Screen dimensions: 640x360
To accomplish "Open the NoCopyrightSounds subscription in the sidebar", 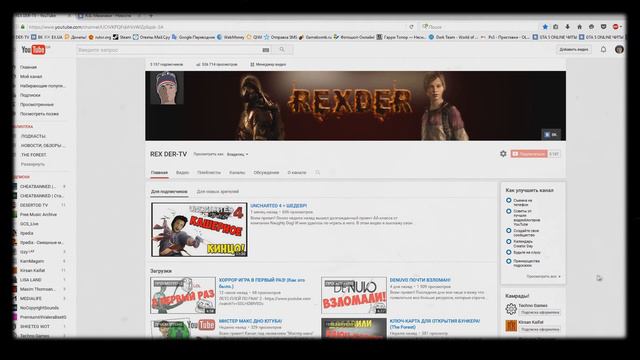I will [39, 308].
